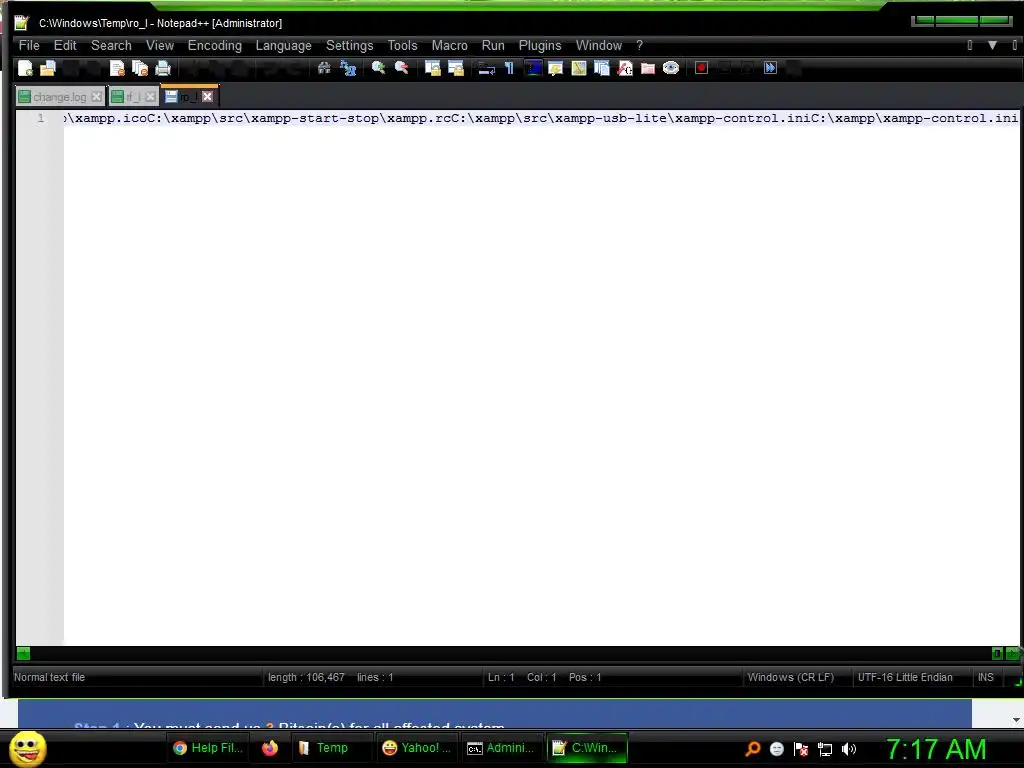
Task: Open the Edit menu
Action: pos(65,46)
